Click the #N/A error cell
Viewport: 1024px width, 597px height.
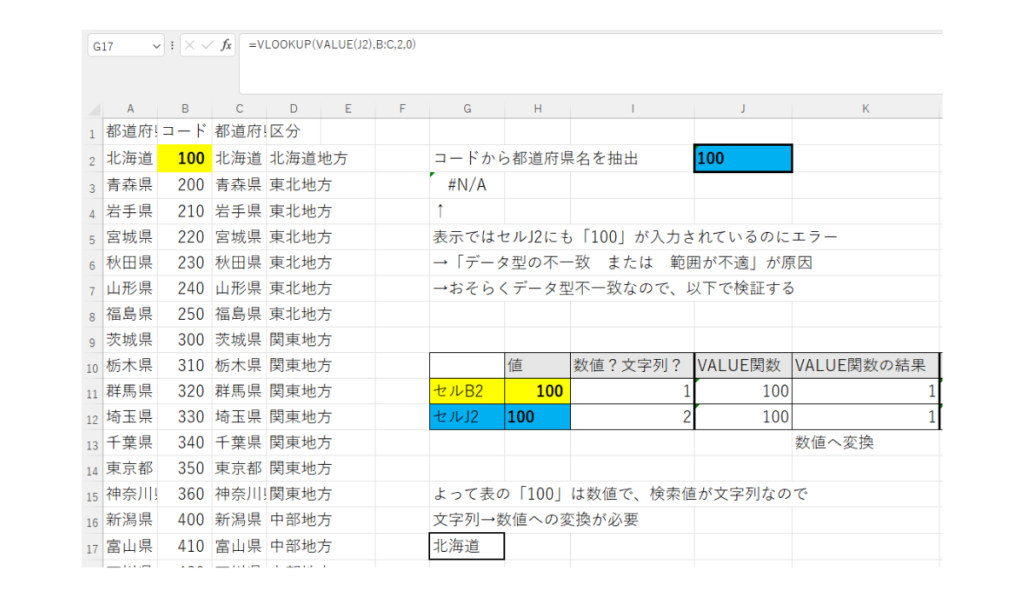467,184
